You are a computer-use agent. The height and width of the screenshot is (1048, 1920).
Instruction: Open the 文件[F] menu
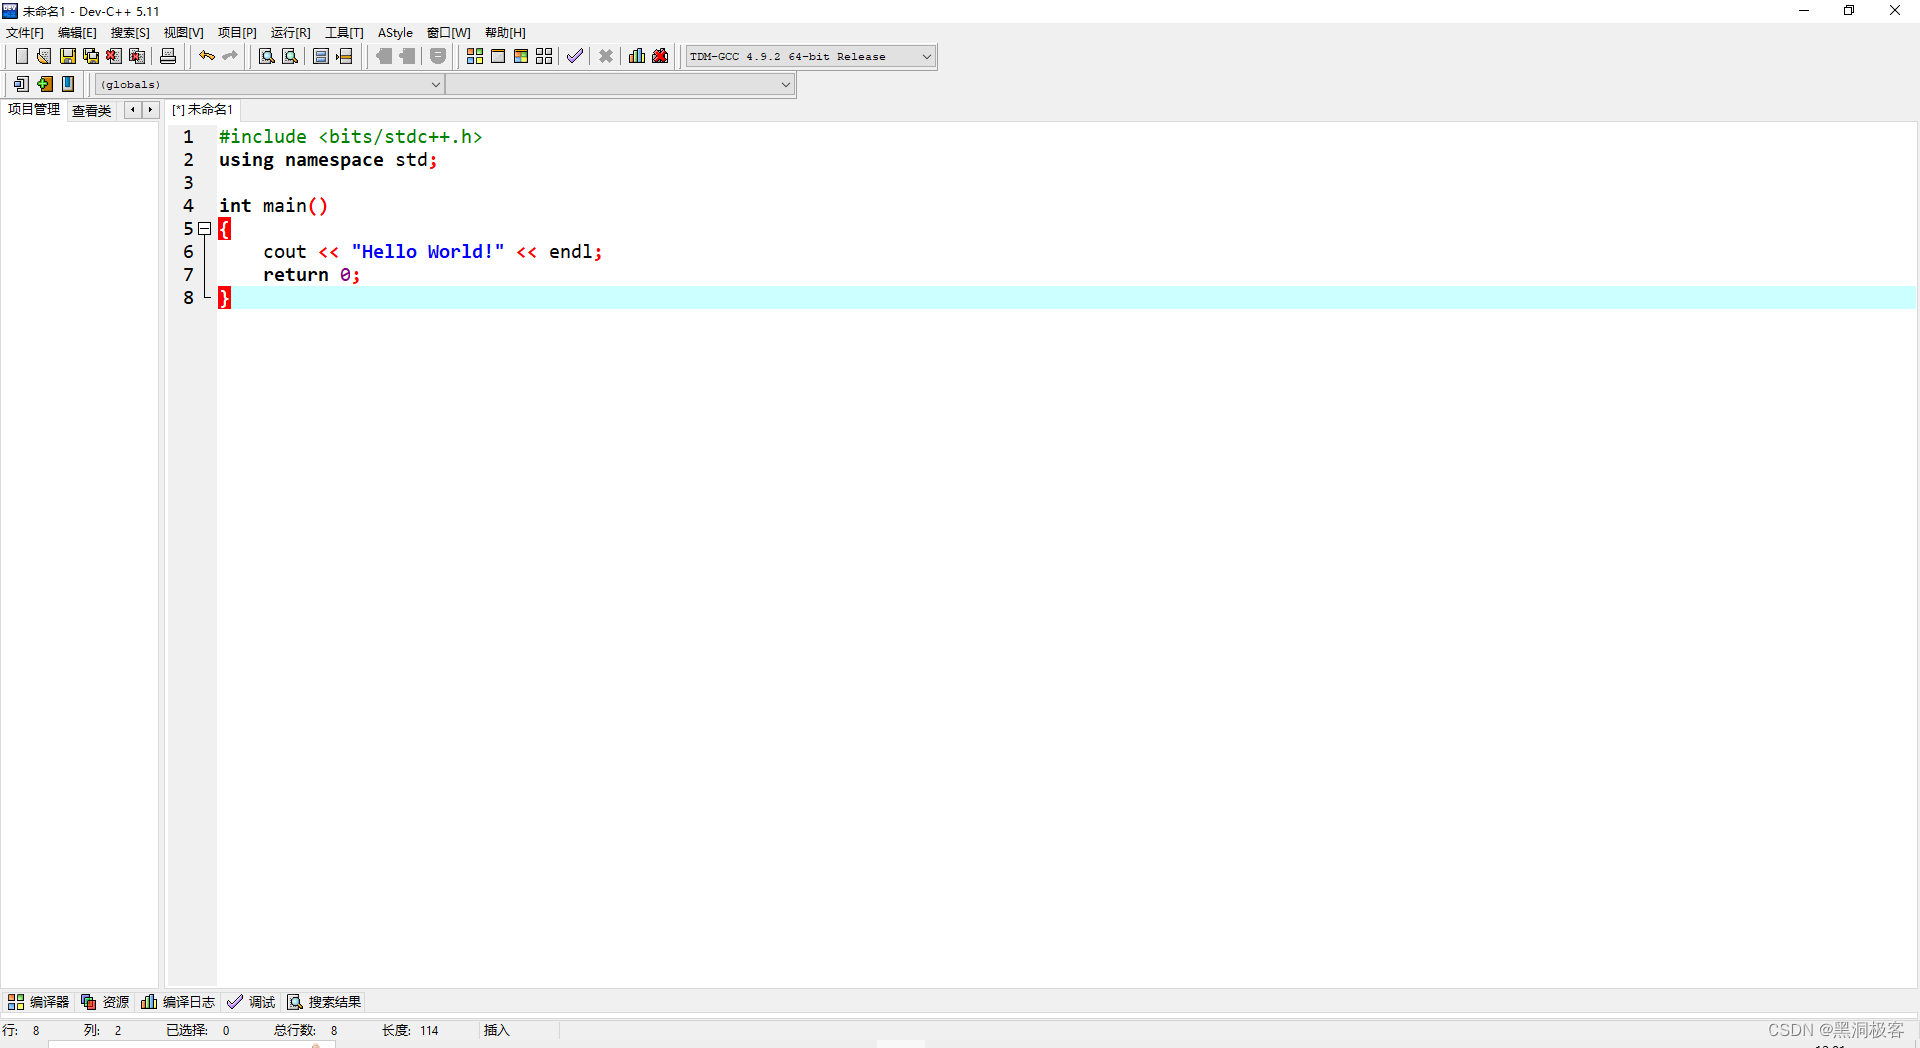click(25, 33)
